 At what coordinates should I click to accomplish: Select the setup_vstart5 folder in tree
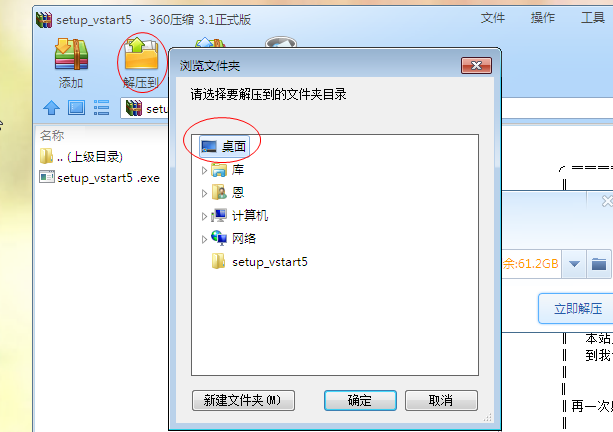(x=260, y=262)
